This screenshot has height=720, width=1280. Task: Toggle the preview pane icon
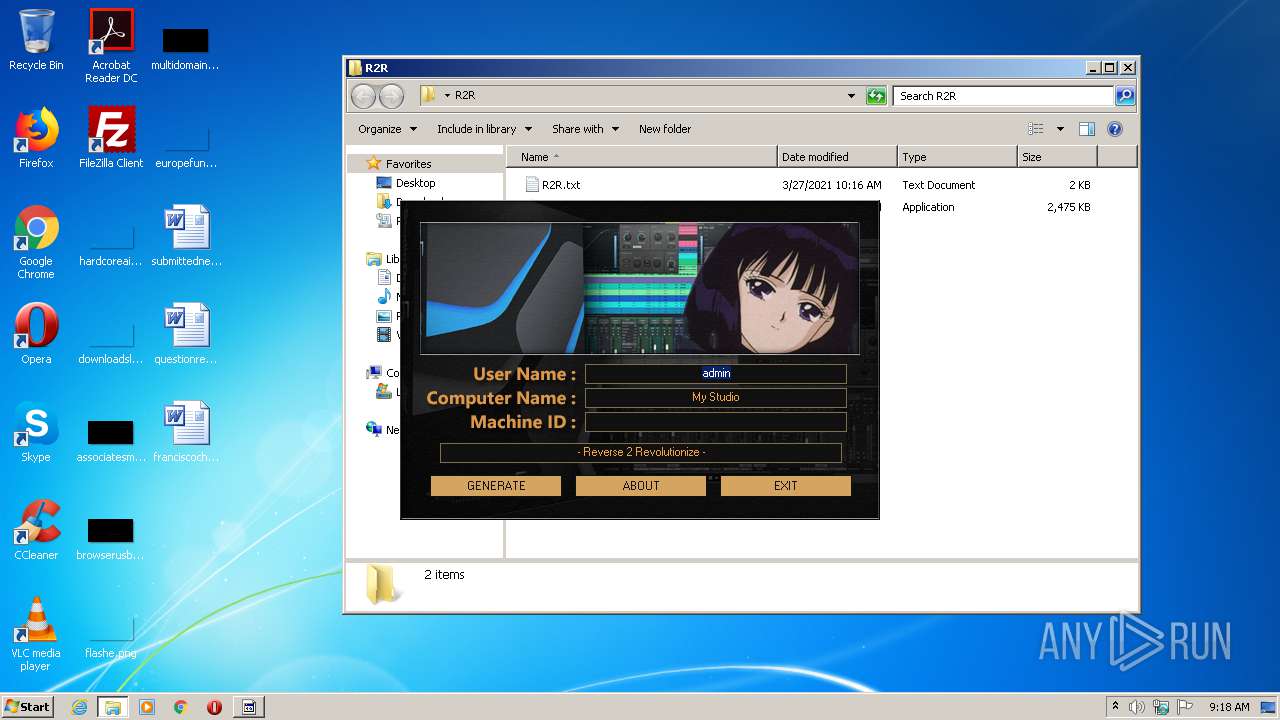click(x=1087, y=129)
